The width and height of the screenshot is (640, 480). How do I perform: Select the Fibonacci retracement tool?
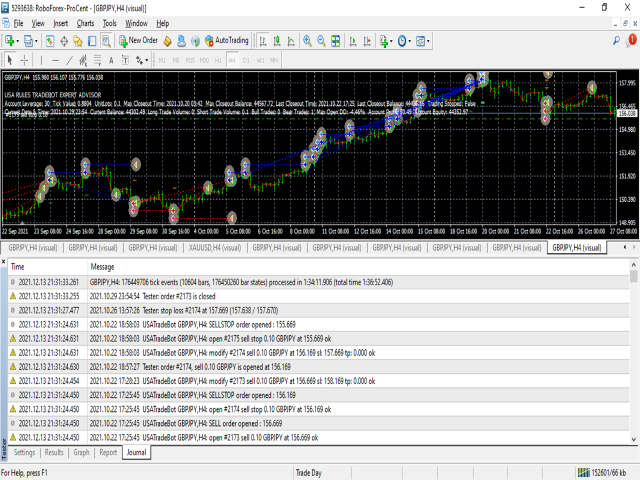97,60
